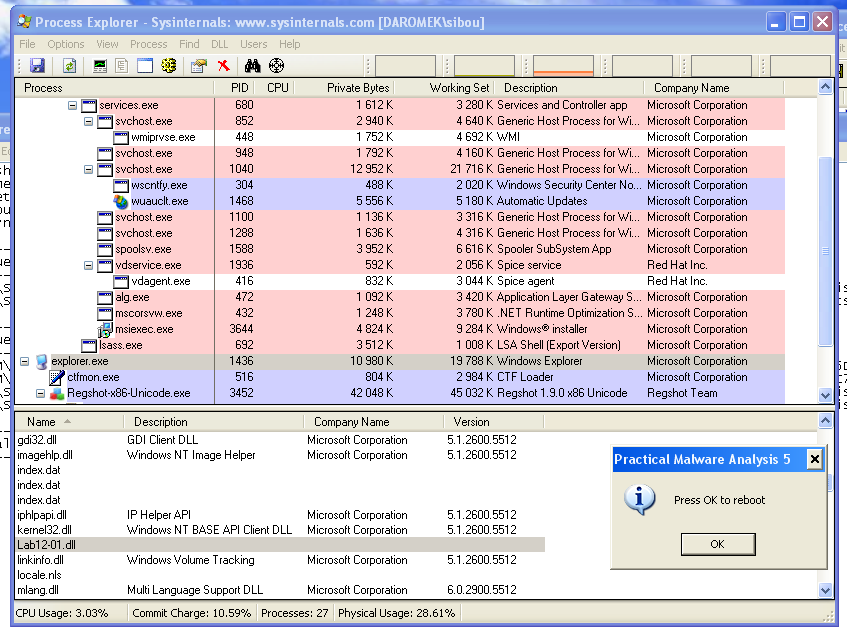Open the DLL menu
The height and width of the screenshot is (632, 847).
[x=219, y=44]
